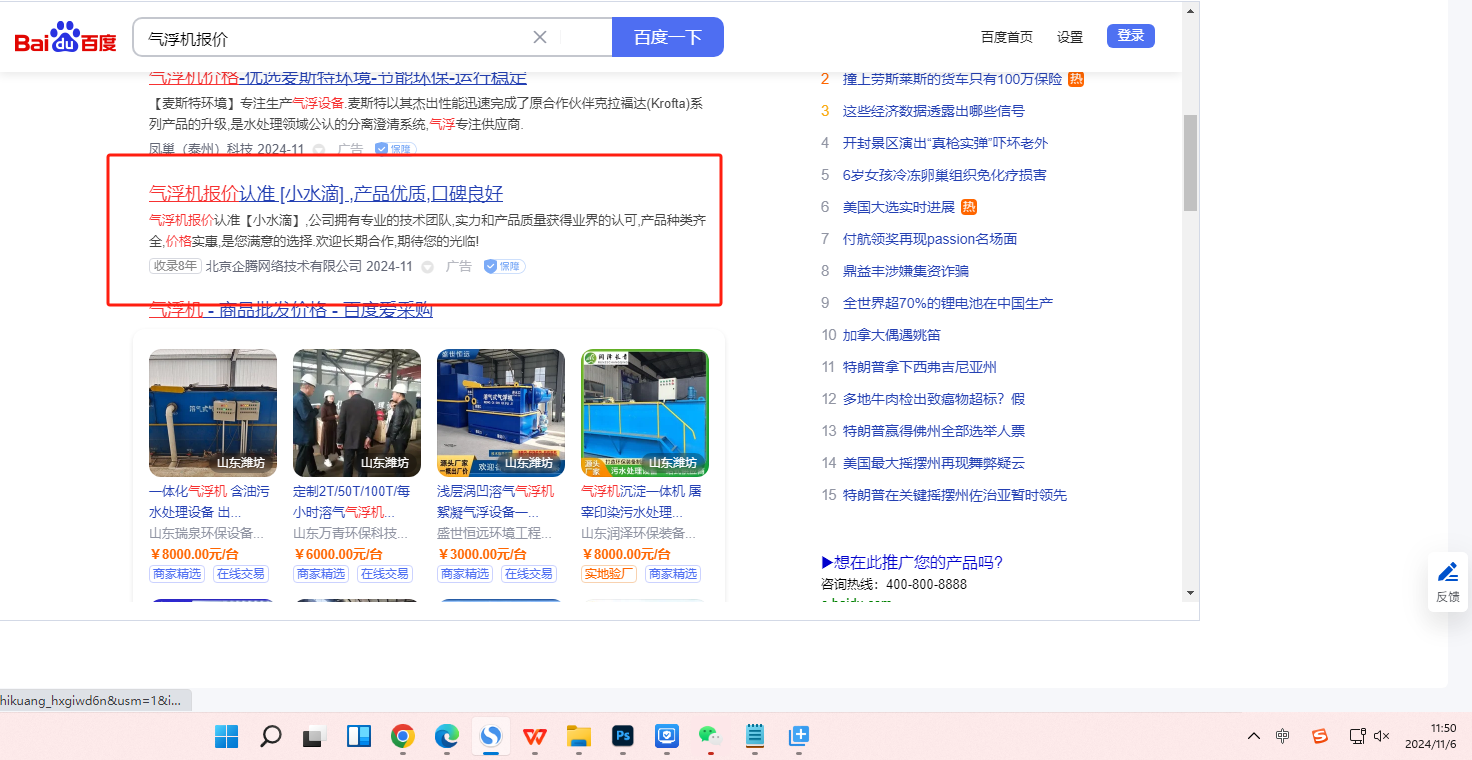Open Google Chrome from the taskbar

point(403,737)
